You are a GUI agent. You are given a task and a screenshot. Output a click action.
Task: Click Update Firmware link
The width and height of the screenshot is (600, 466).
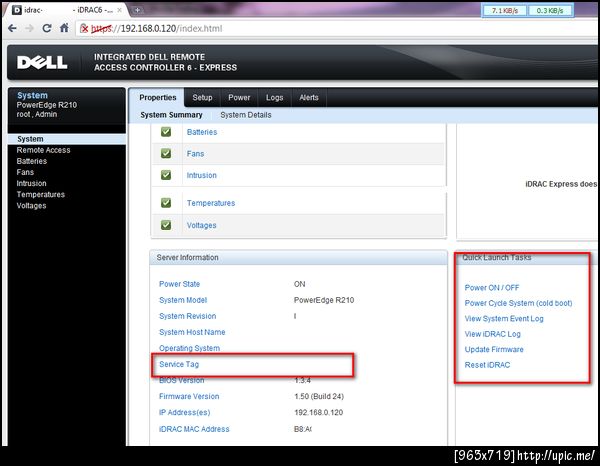pyautogui.click(x=494, y=349)
